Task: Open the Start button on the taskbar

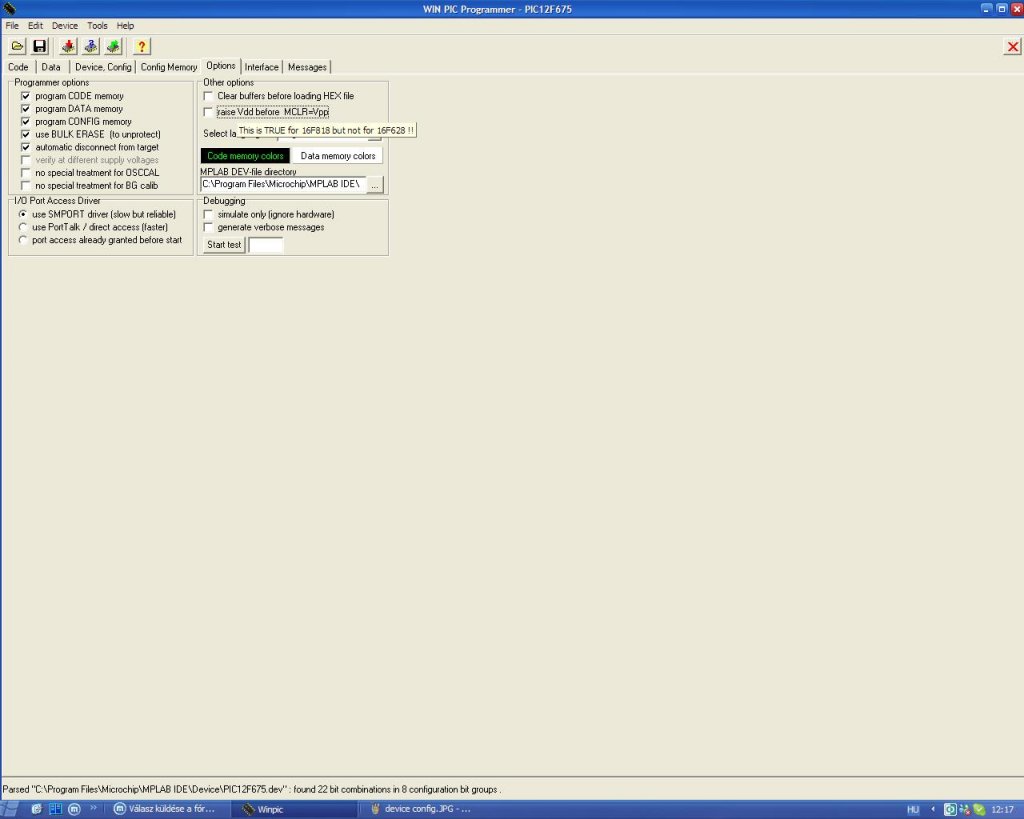Action: pos(11,809)
